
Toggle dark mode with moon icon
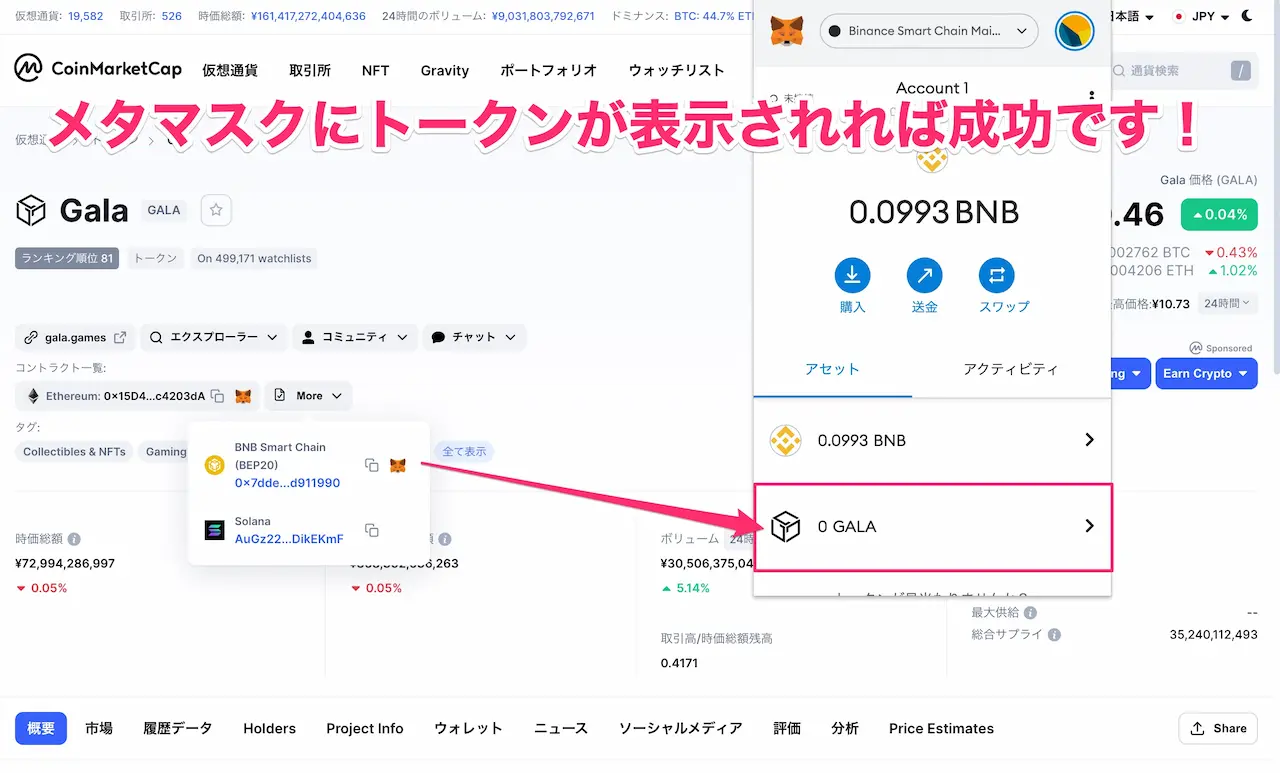1246,16
